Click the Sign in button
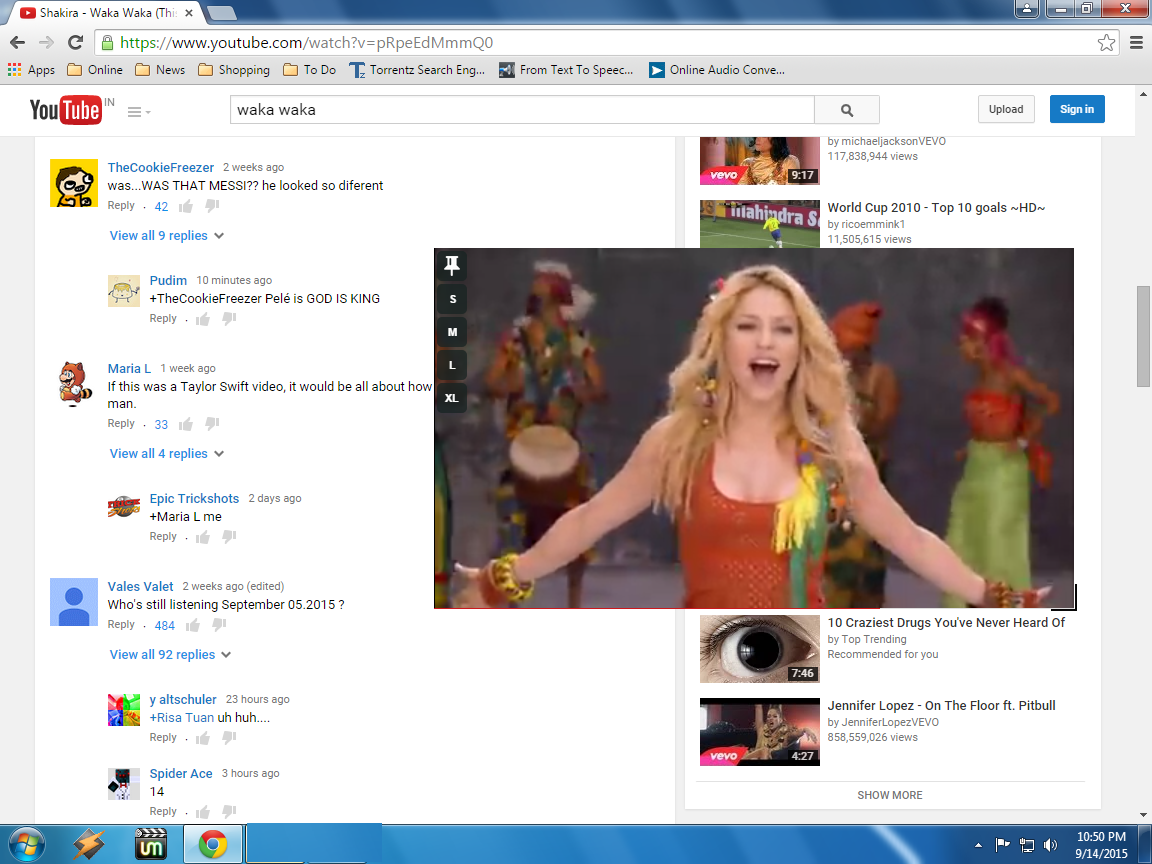 [1076, 109]
